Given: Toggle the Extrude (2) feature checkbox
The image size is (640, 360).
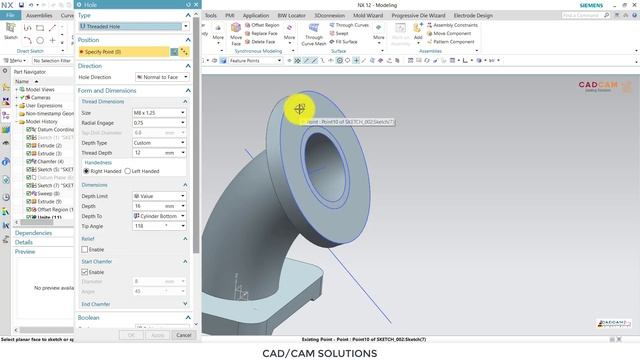Looking at the screenshot, I should tap(29, 145).
